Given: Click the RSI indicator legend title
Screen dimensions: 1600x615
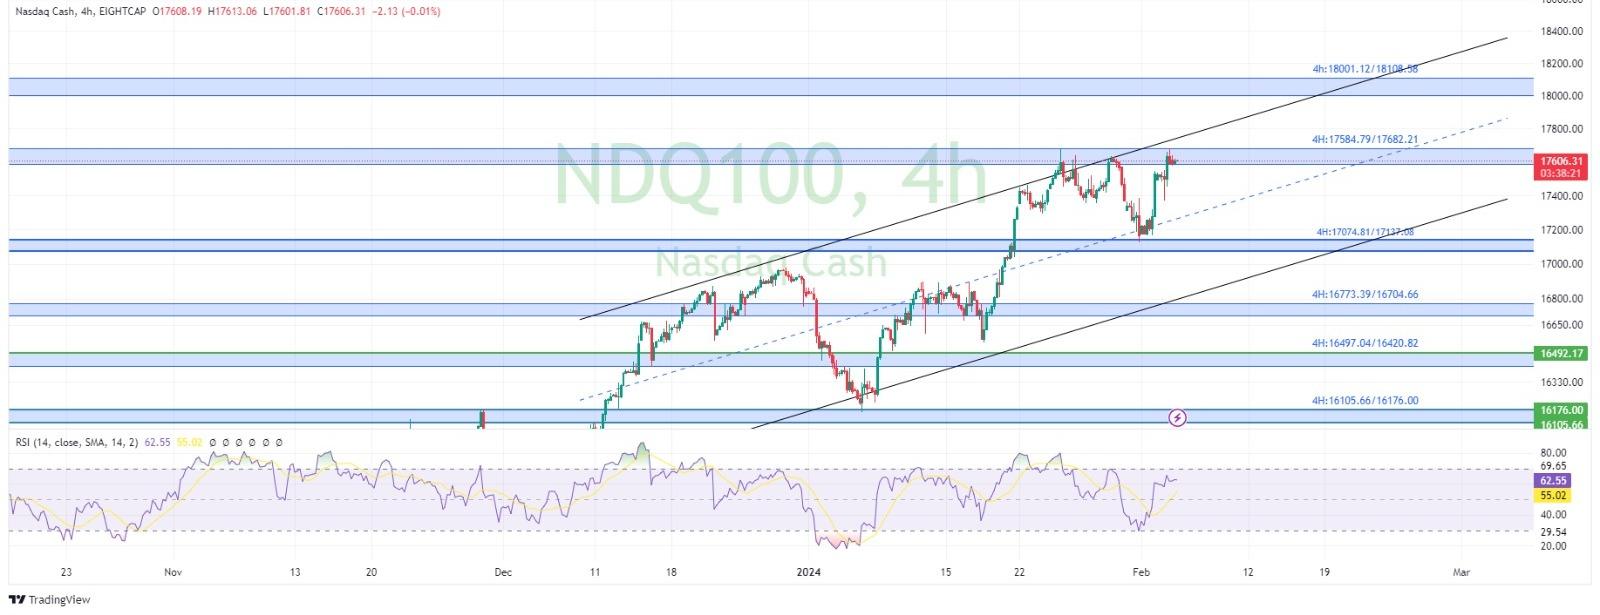Looking at the screenshot, I should [x=76, y=441].
